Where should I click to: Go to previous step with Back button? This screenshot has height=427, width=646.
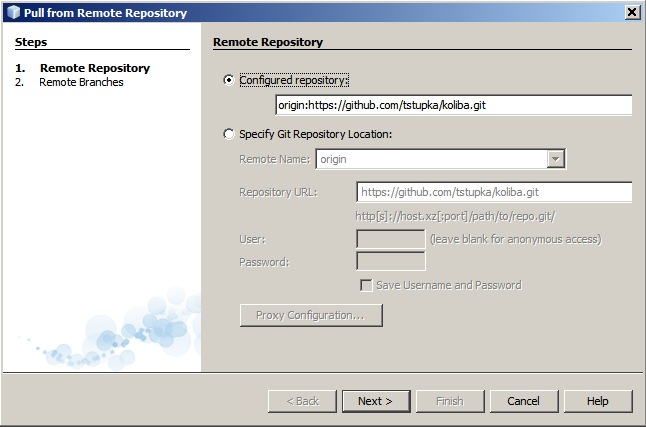coord(301,401)
